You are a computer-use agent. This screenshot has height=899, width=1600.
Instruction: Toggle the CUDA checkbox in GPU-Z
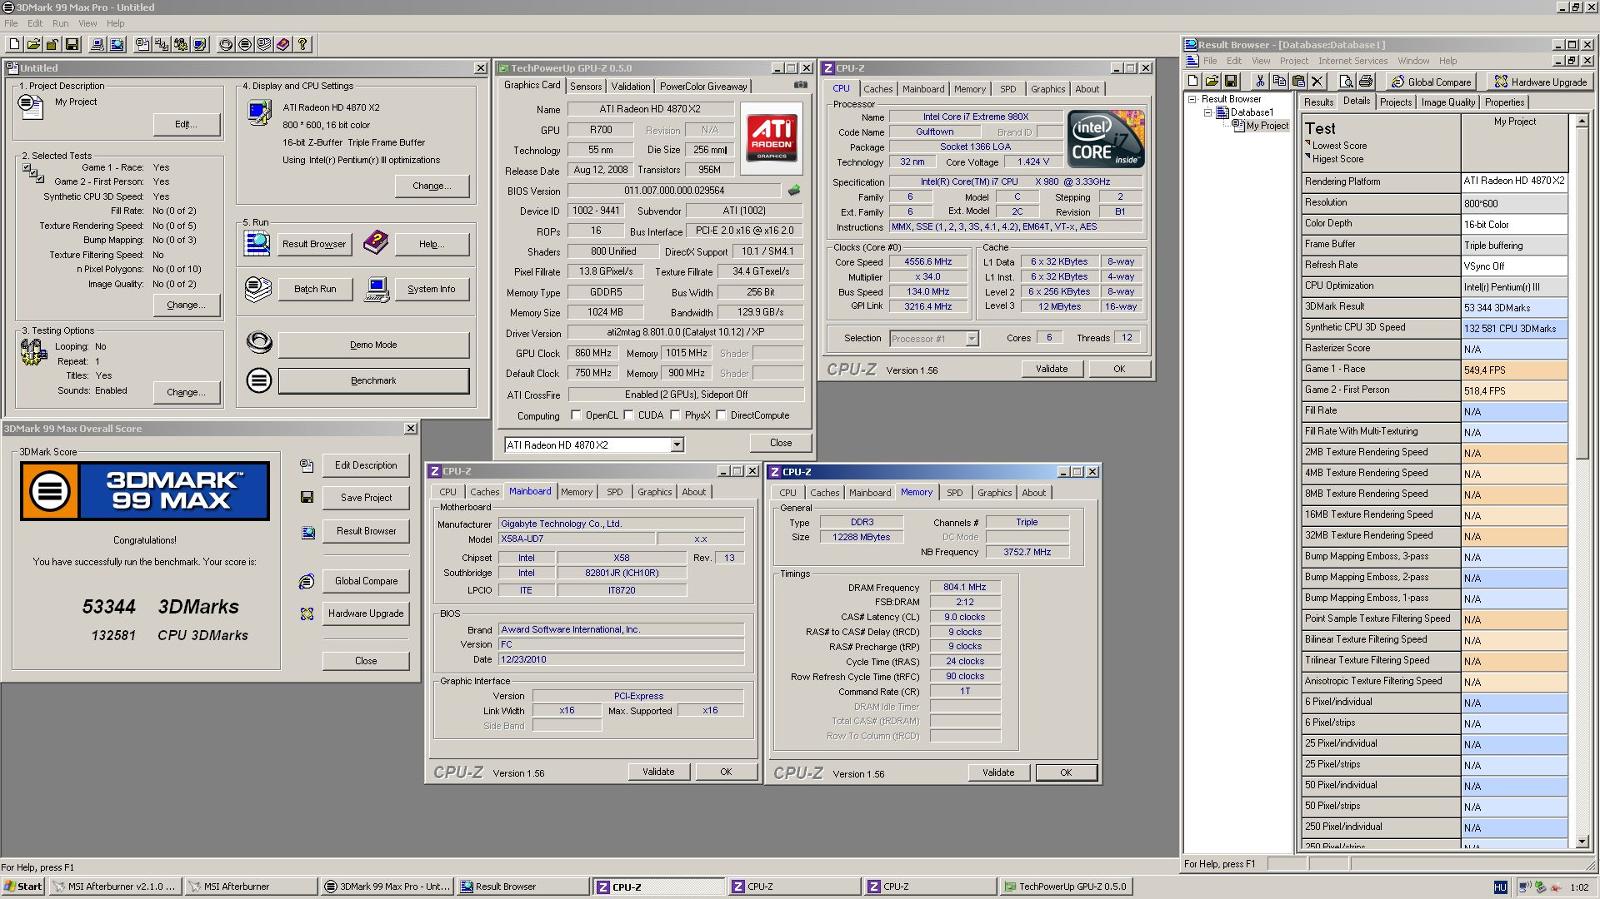point(628,415)
